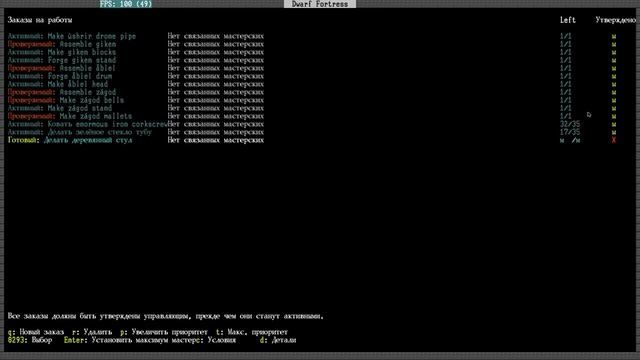Screen dimensions: 640x360
Task: Select the Make zágod stand order
Action: coord(60,108)
